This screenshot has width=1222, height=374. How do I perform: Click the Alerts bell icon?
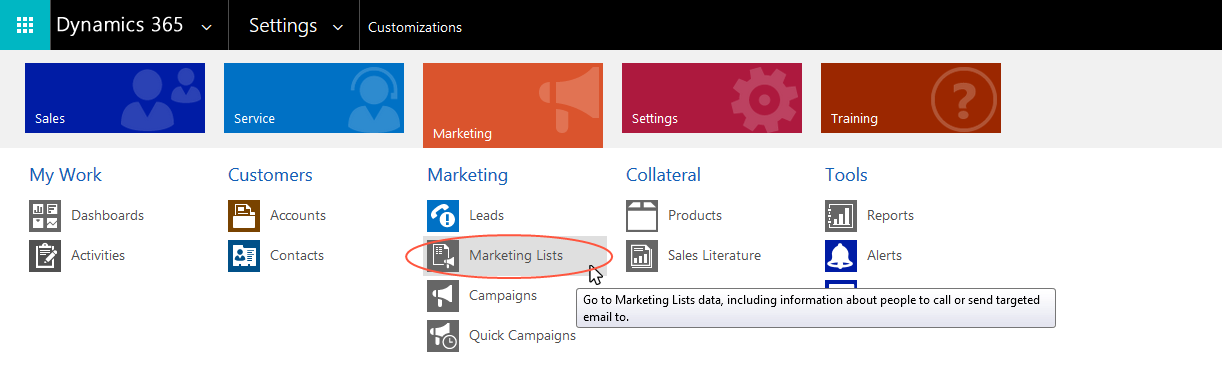[841, 256]
